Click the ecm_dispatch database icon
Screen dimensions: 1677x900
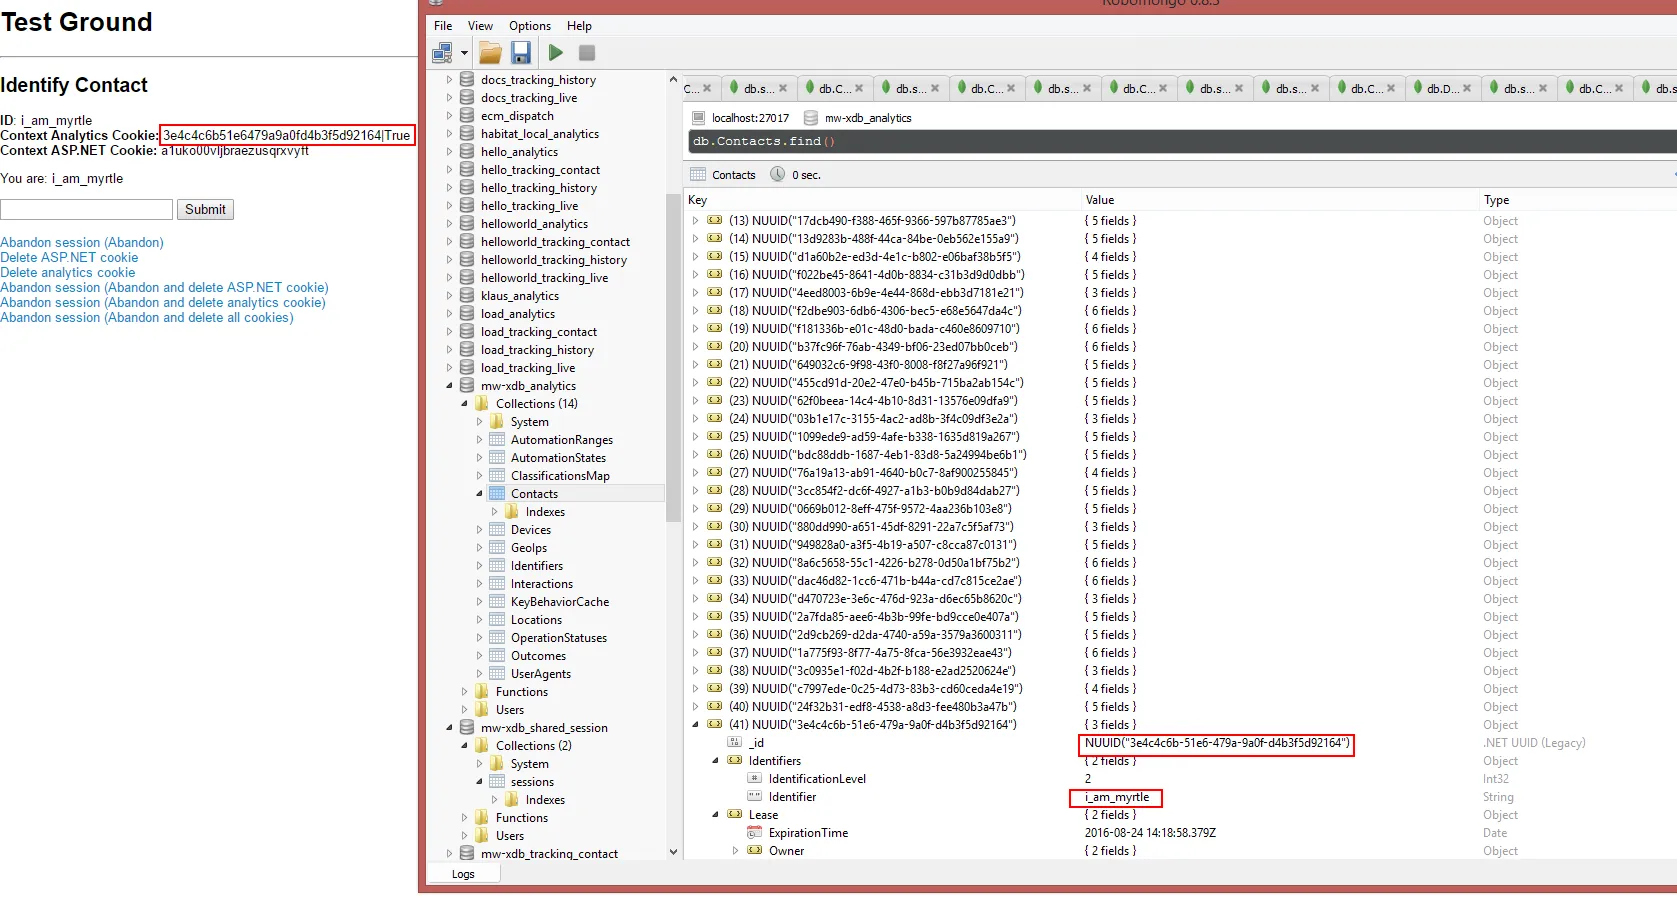coord(467,116)
